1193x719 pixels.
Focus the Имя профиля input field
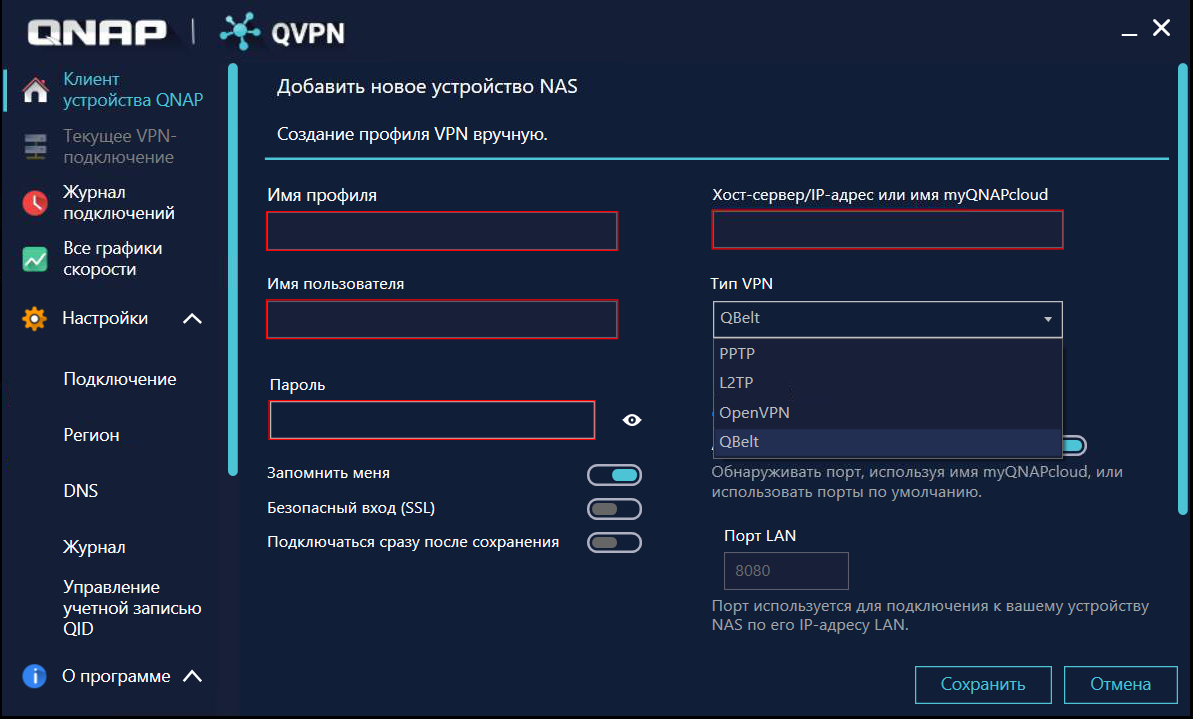tap(442, 231)
